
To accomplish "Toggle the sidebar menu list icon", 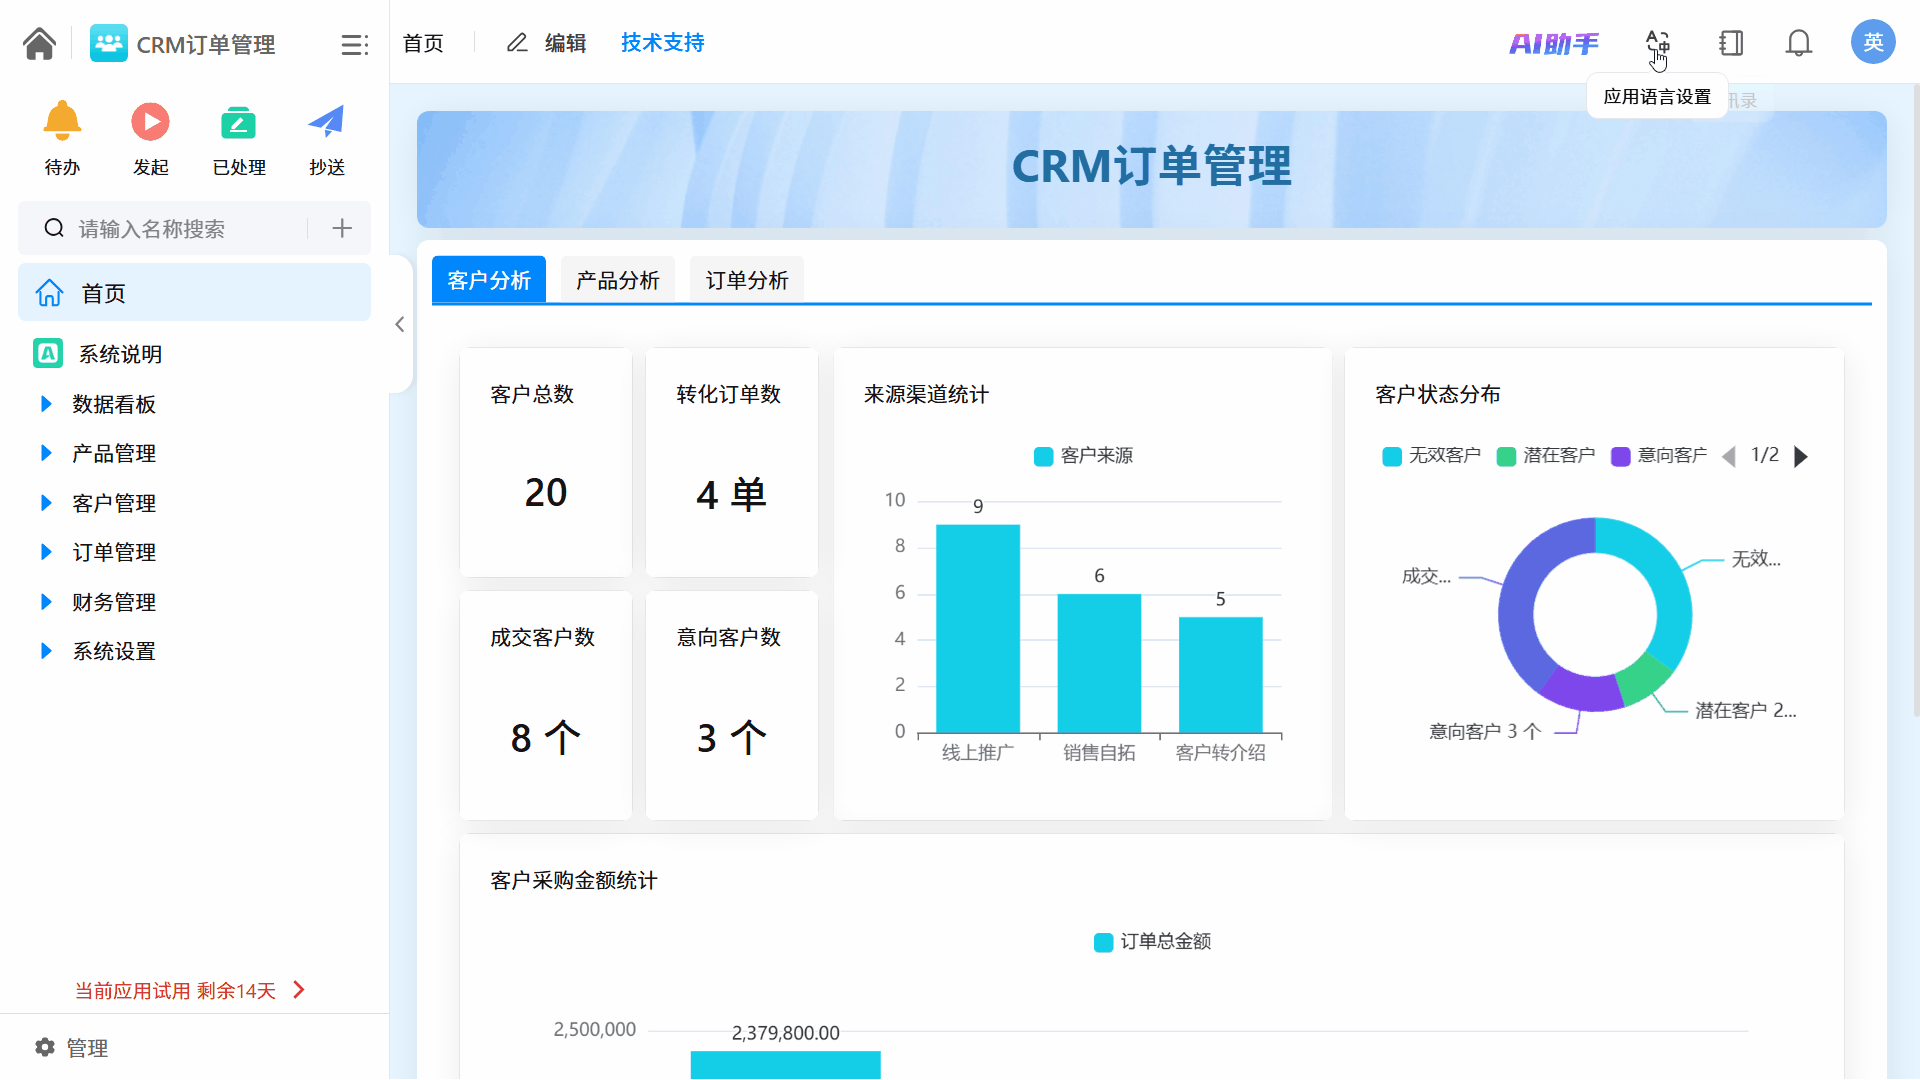I will (354, 45).
